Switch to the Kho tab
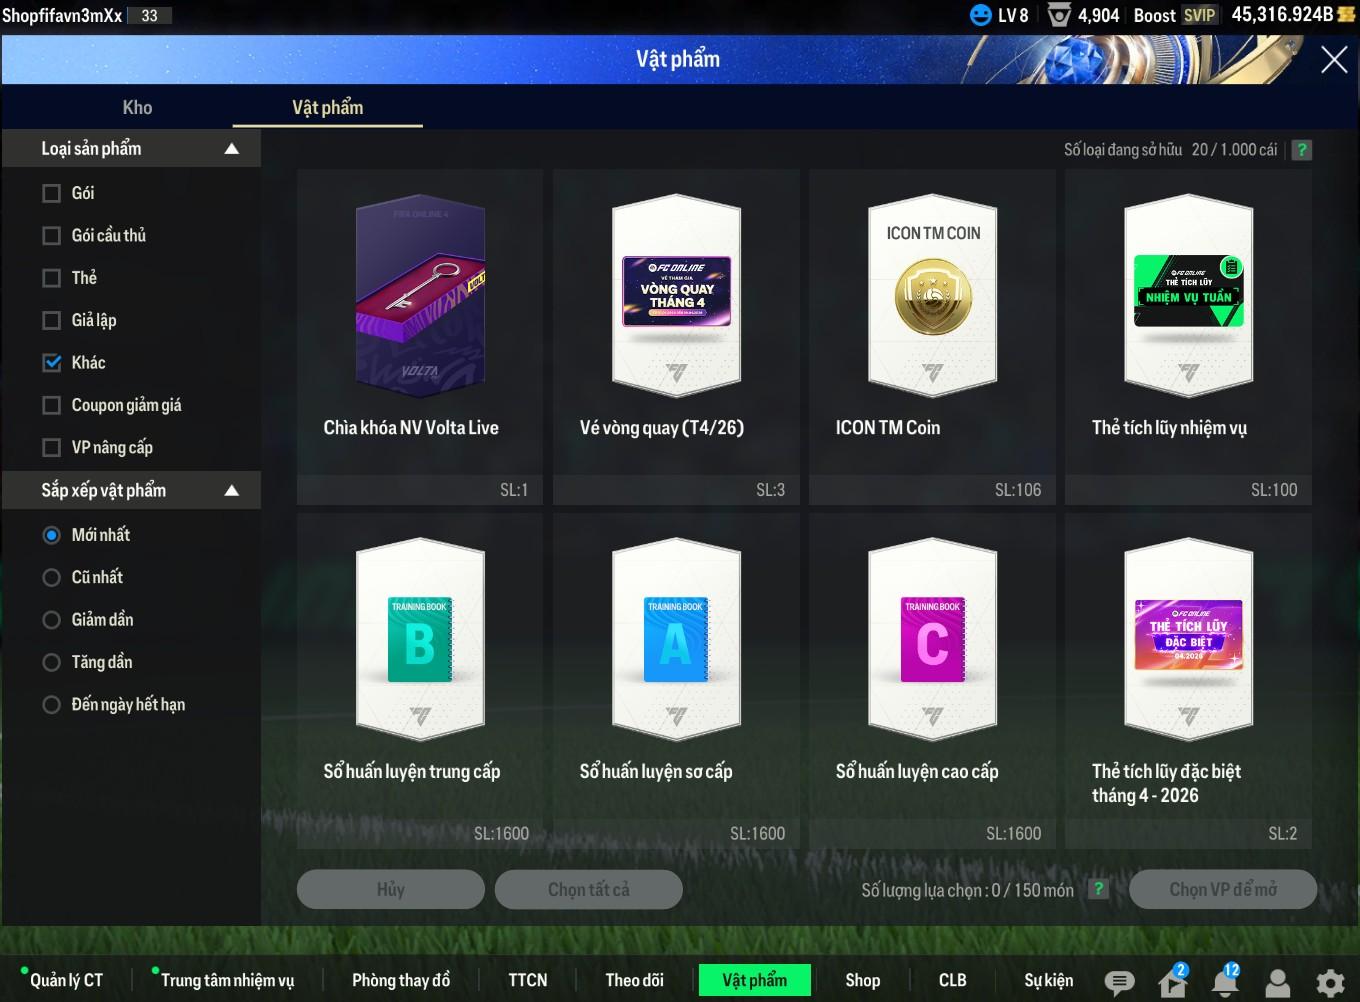The width and height of the screenshot is (1360, 1002). coord(137,108)
